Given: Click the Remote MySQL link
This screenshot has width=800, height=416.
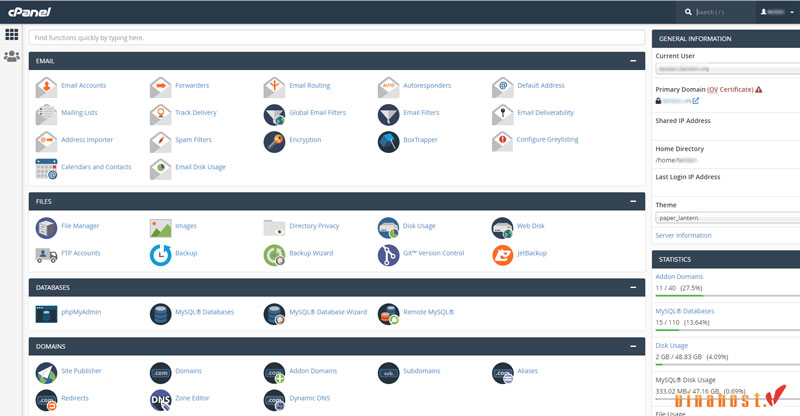Looking at the screenshot, I should (x=429, y=312).
